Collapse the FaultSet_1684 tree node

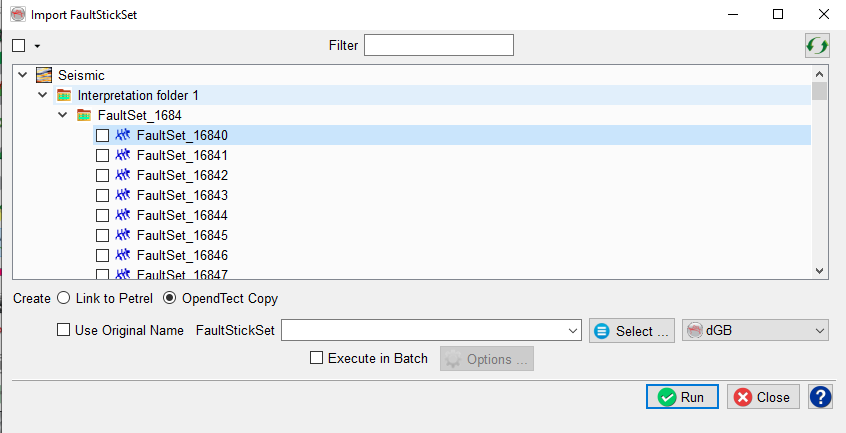(x=63, y=115)
